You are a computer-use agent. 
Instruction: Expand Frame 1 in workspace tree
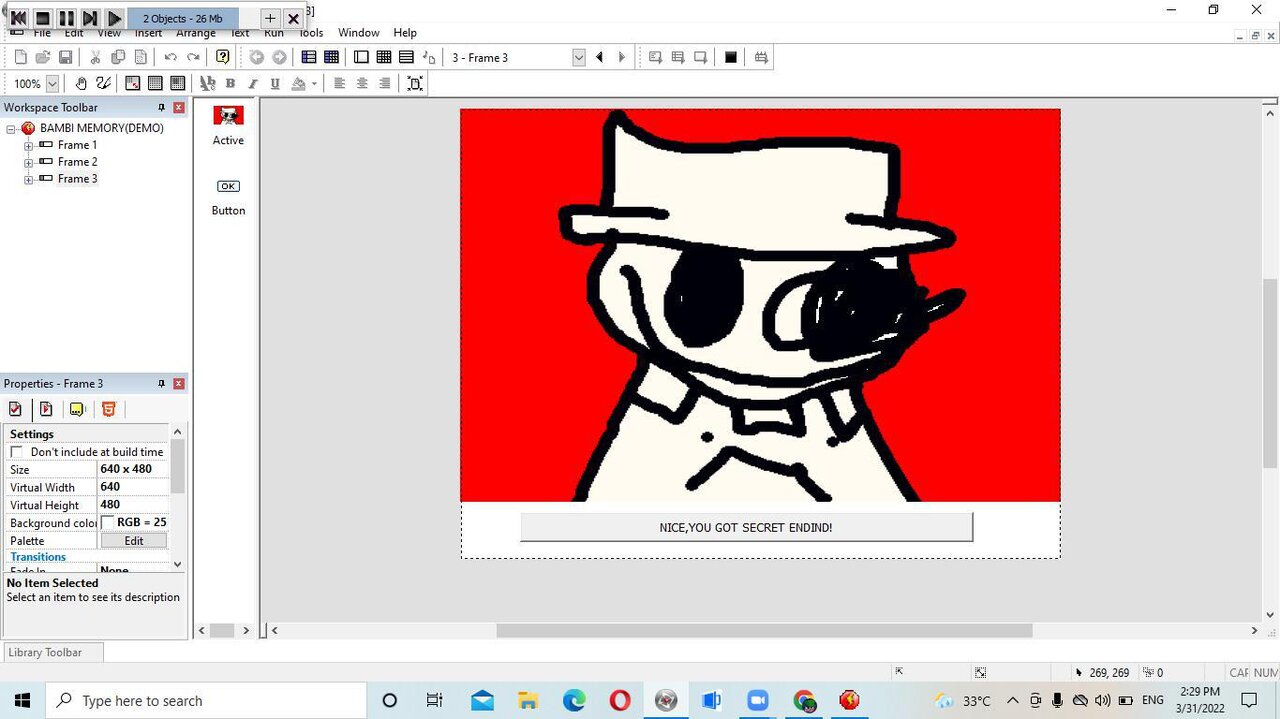pyautogui.click(x=28, y=146)
